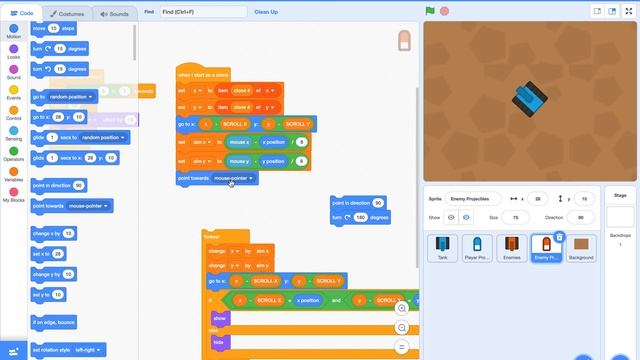640x360 pixels.
Task: Open variable dropdown in change x by aim x block
Action: point(235,251)
